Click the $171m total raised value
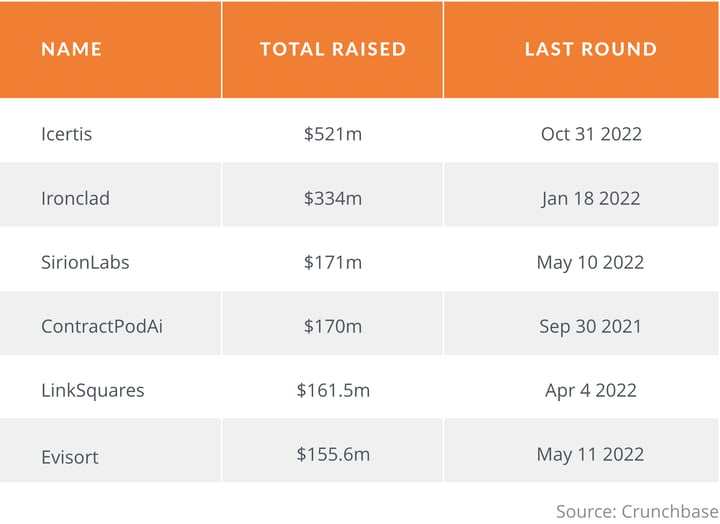The width and height of the screenshot is (720, 524). tap(333, 262)
